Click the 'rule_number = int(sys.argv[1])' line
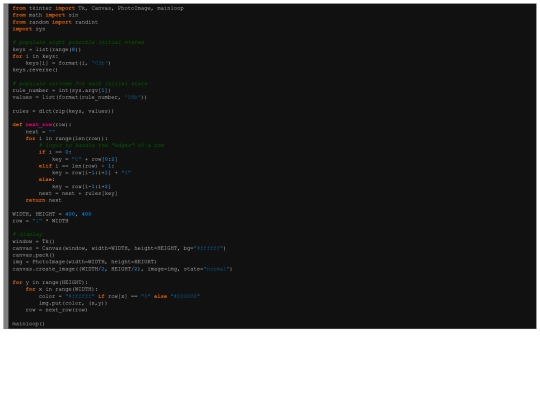Viewport: 540px width, 405px height. [x=62, y=90]
